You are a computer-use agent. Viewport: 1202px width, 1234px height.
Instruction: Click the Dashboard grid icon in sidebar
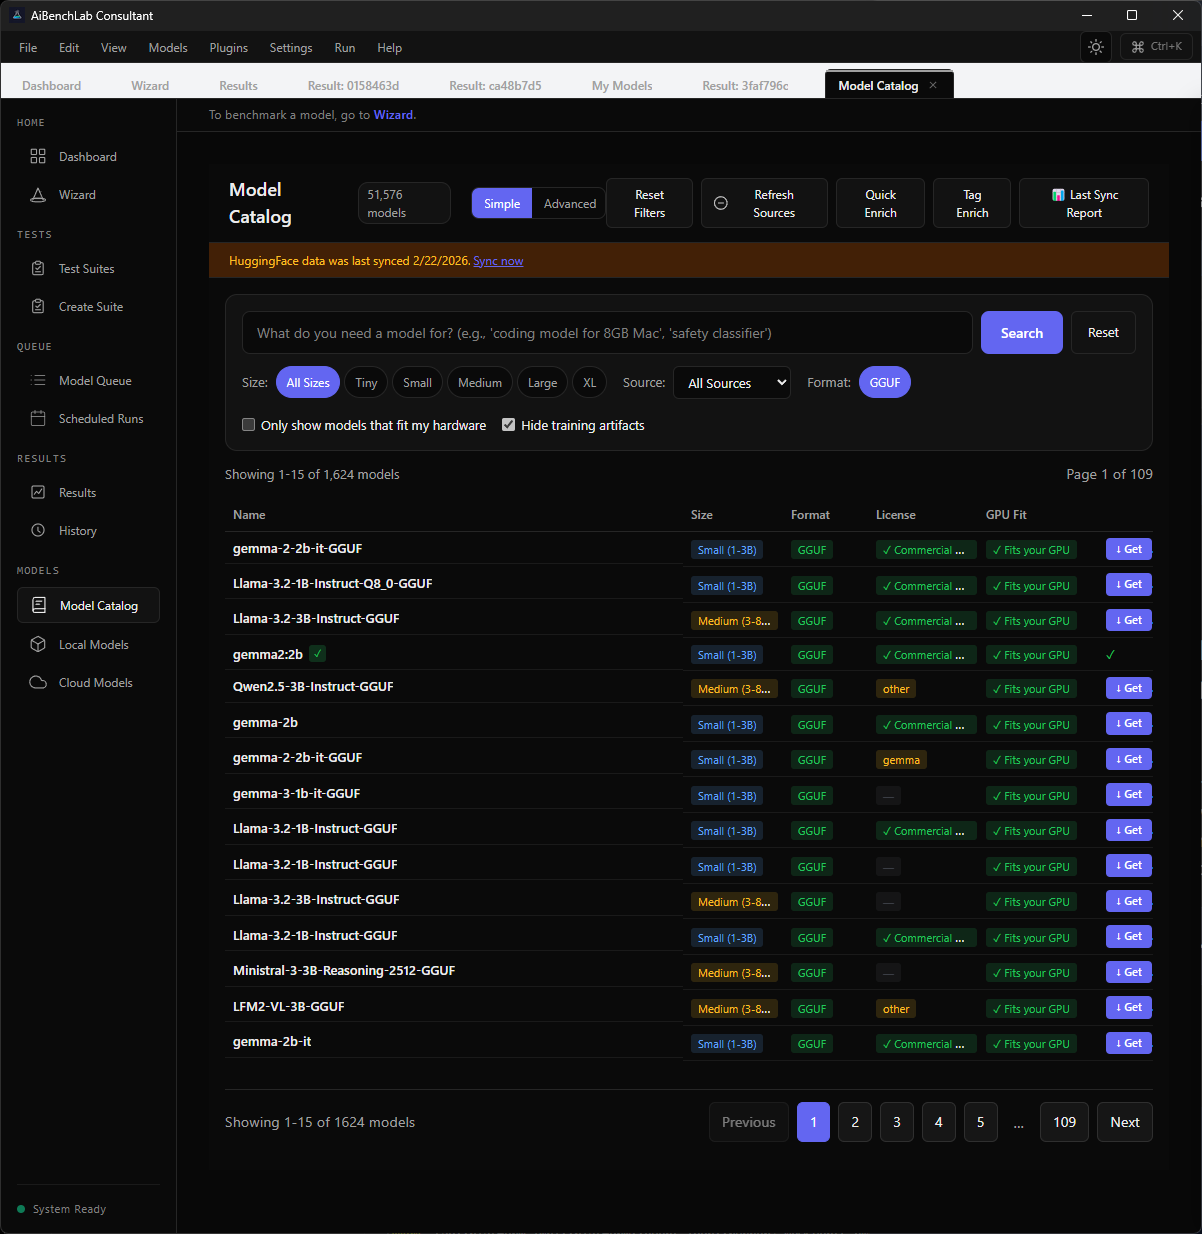click(x=38, y=157)
